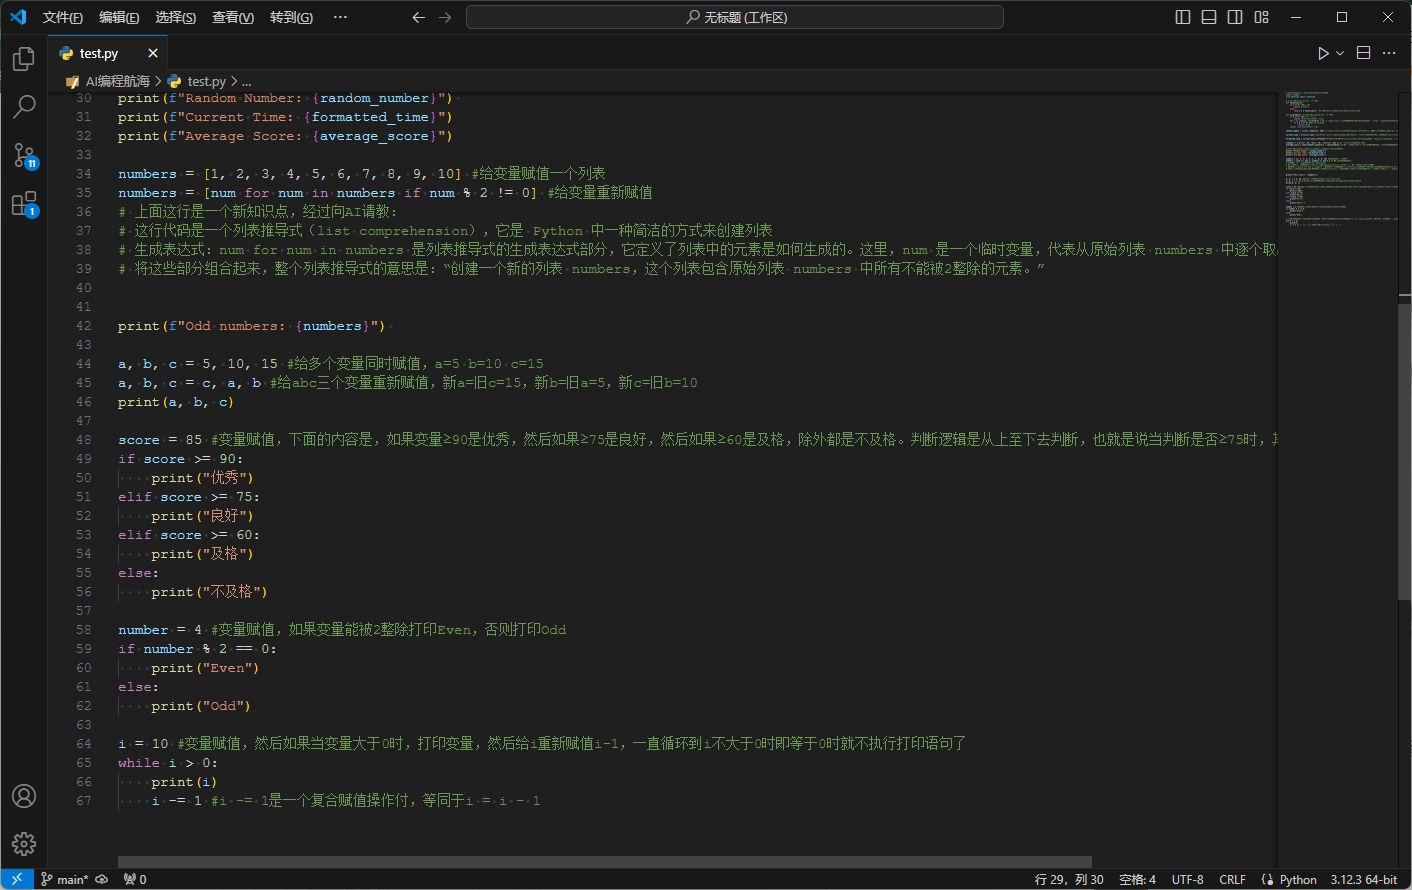Screen dimensions: 1412x890
Task: Click the code 'print("Odd")' on line 62
Action: (201, 706)
